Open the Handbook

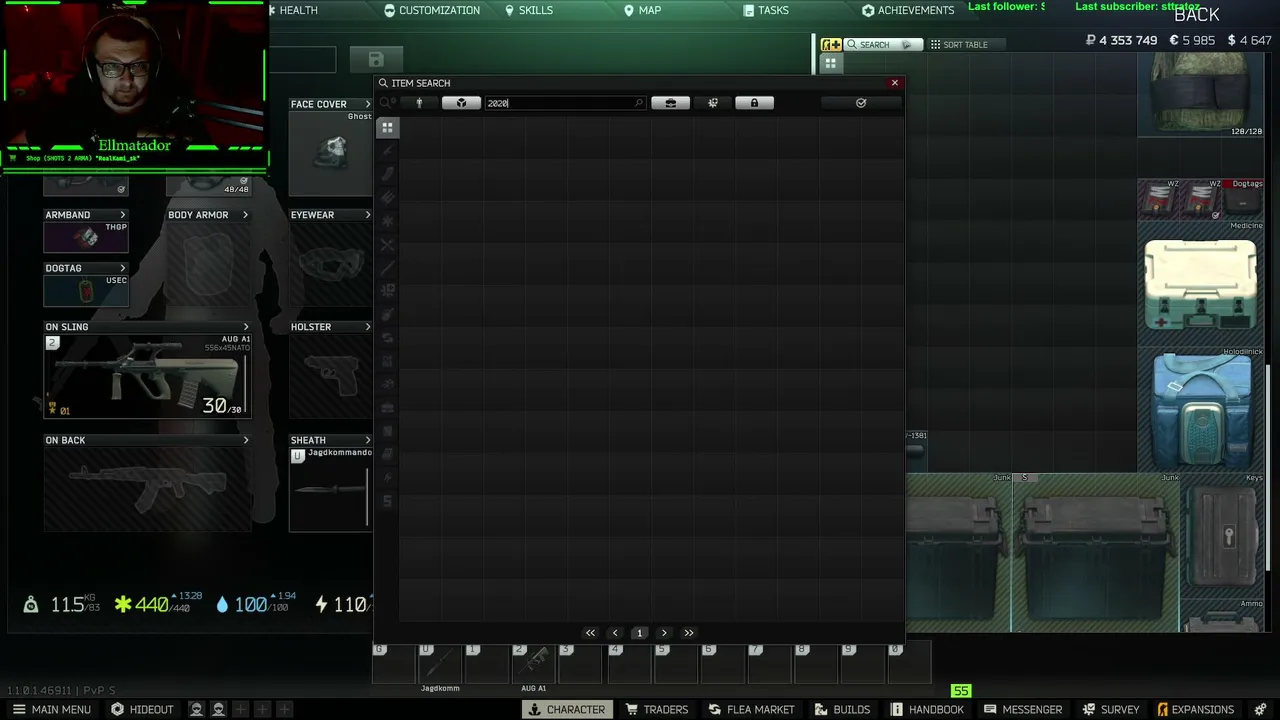point(927,709)
